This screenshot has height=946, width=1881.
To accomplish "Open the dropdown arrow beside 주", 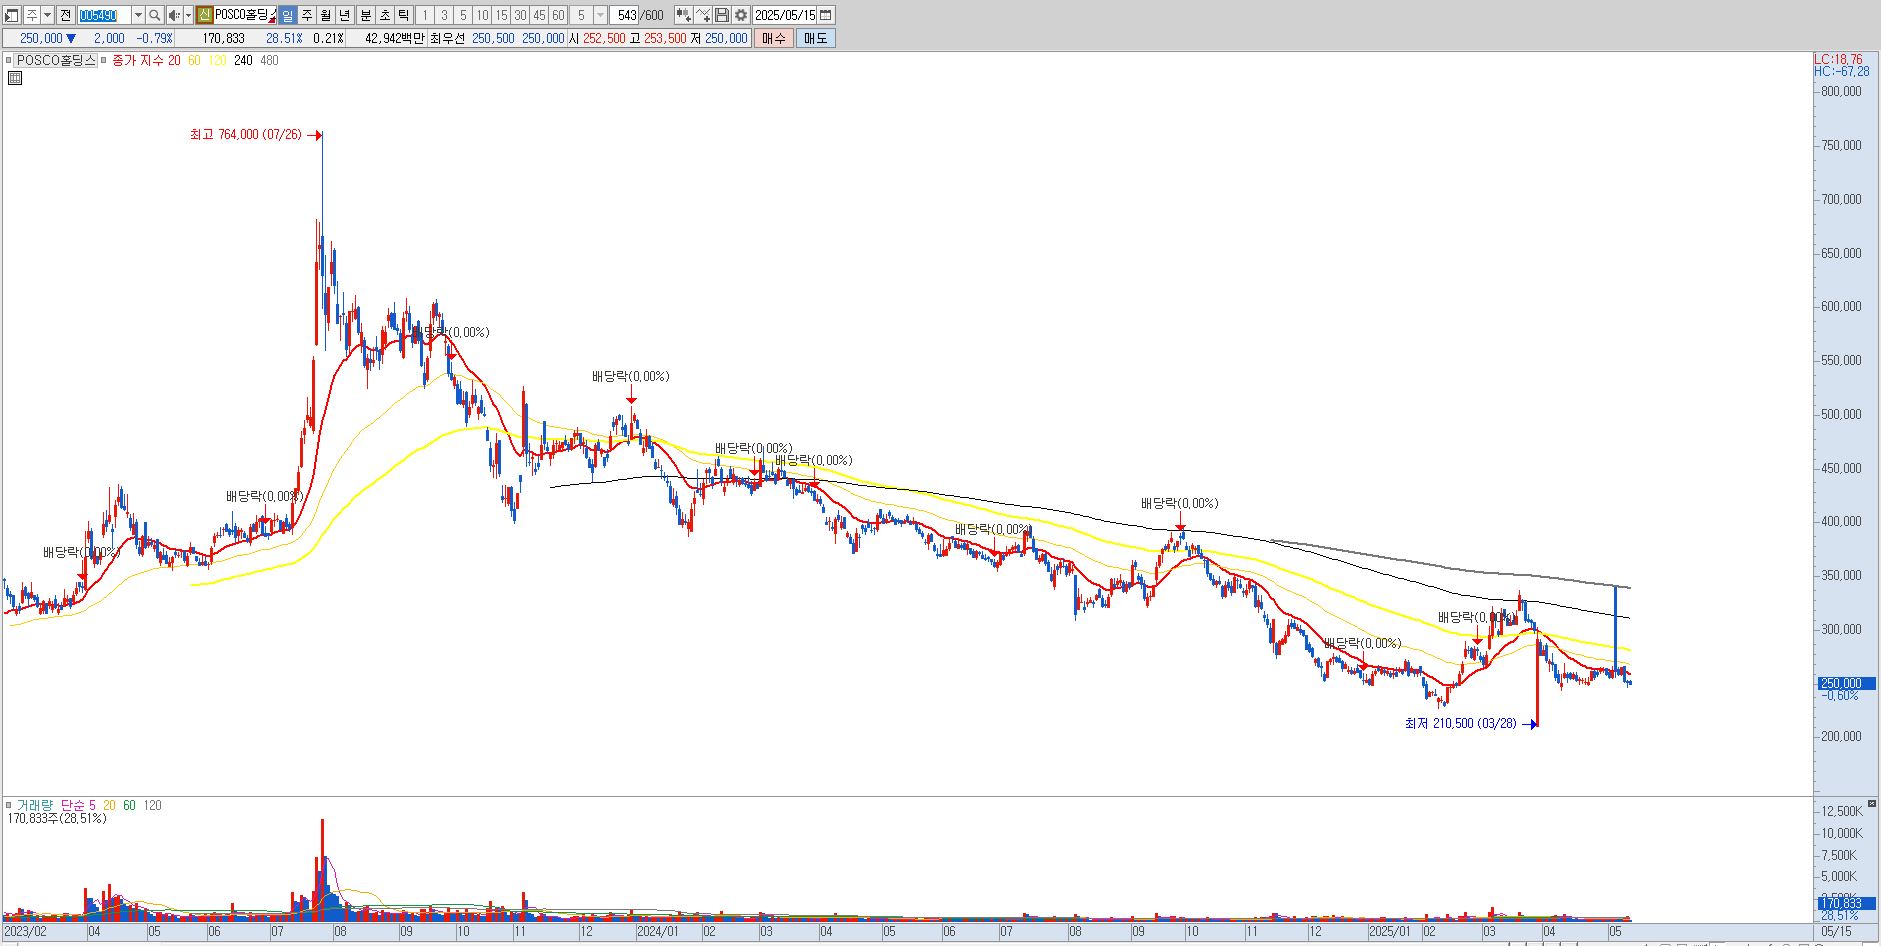I will click(x=47, y=15).
